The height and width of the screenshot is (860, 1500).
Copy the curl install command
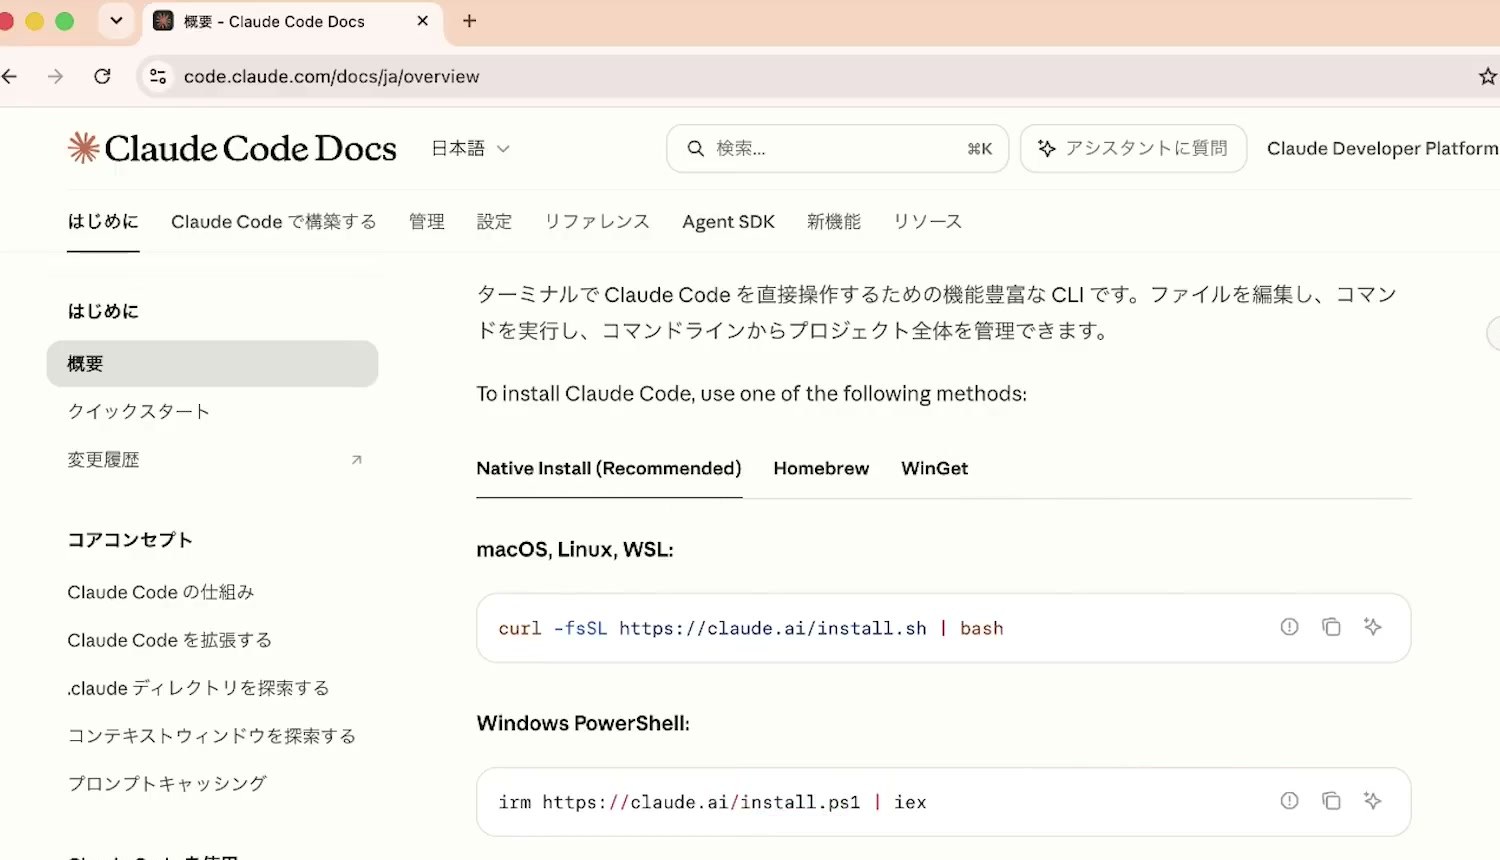tap(1331, 627)
